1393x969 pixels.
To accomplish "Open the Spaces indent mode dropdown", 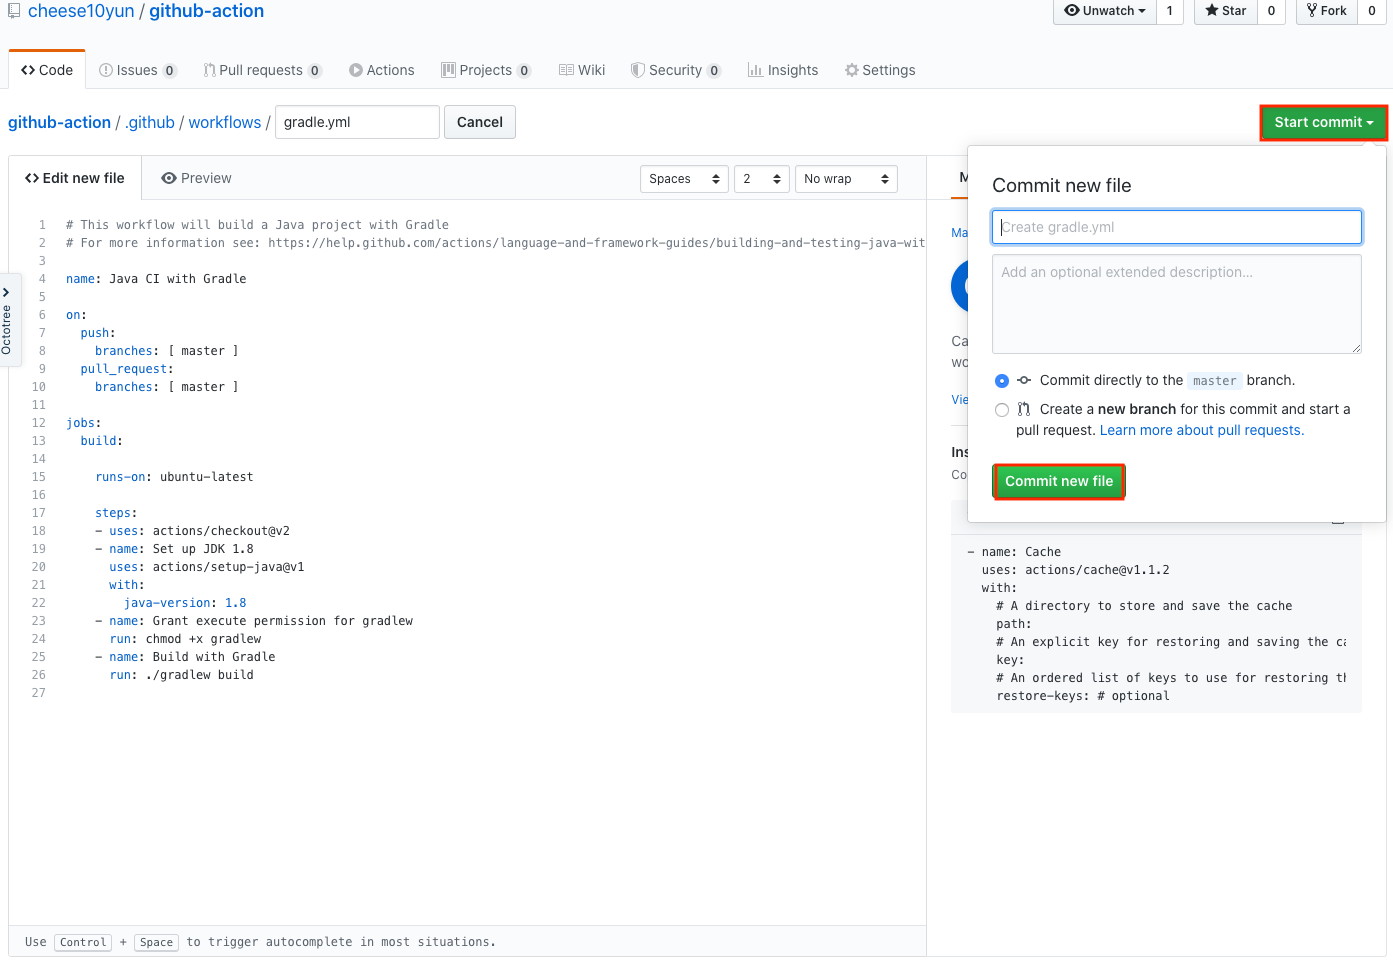I will [x=684, y=179].
